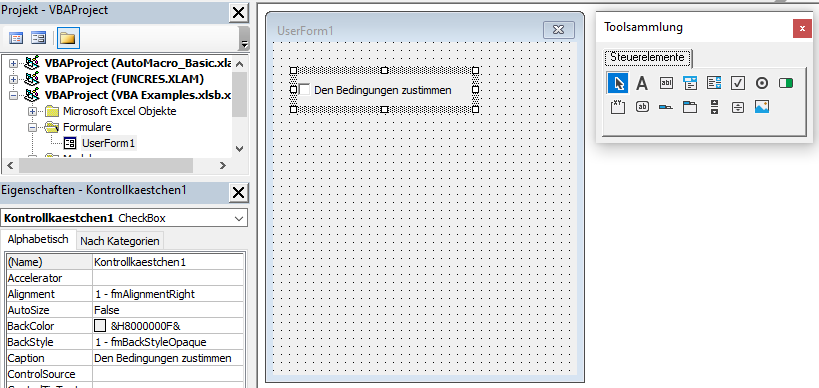Open the Steuerelemente tab in the Toolsammlung
819x388 pixels.
pos(647,57)
